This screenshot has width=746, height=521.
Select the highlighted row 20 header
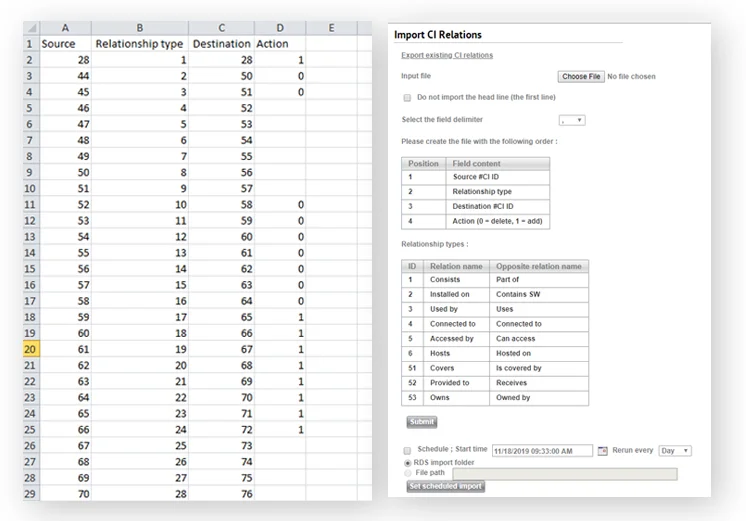(29, 350)
